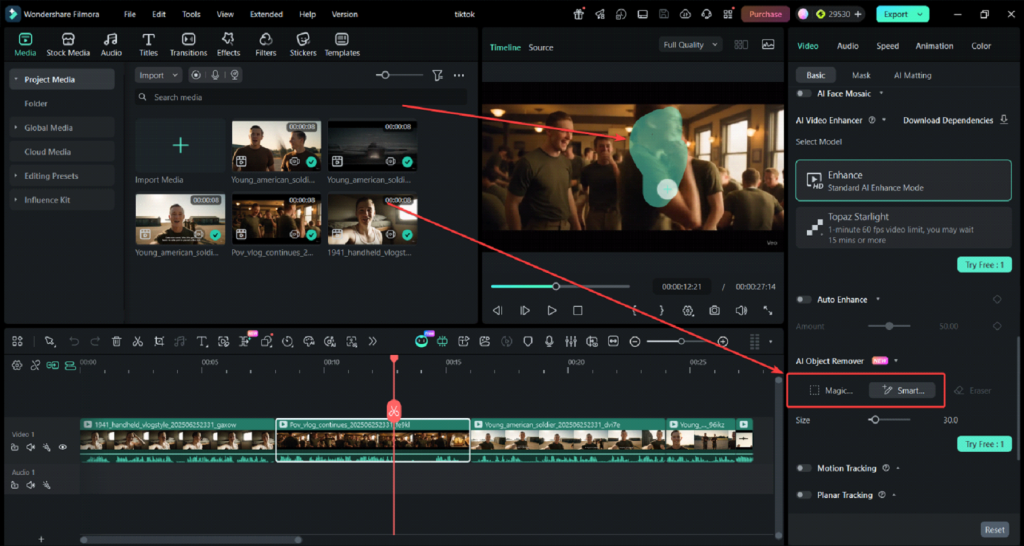Open the Import dropdown
The width and height of the screenshot is (1024, 546).
(158, 75)
